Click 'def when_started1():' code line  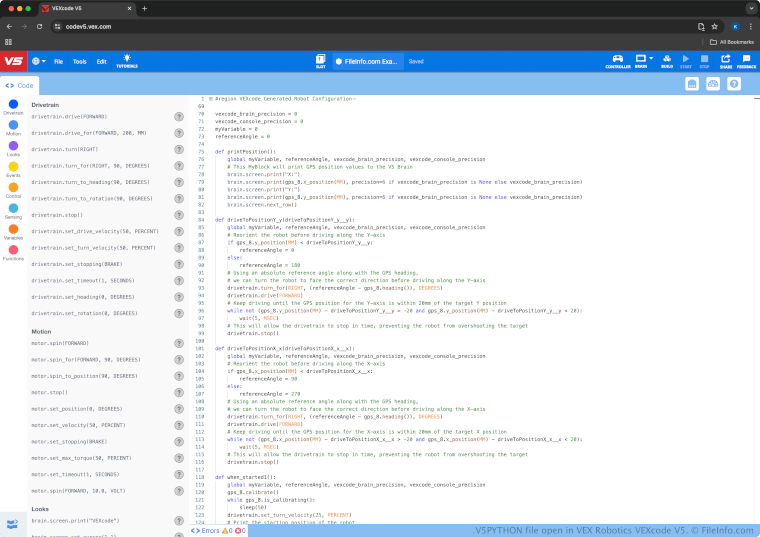point(245,477)
